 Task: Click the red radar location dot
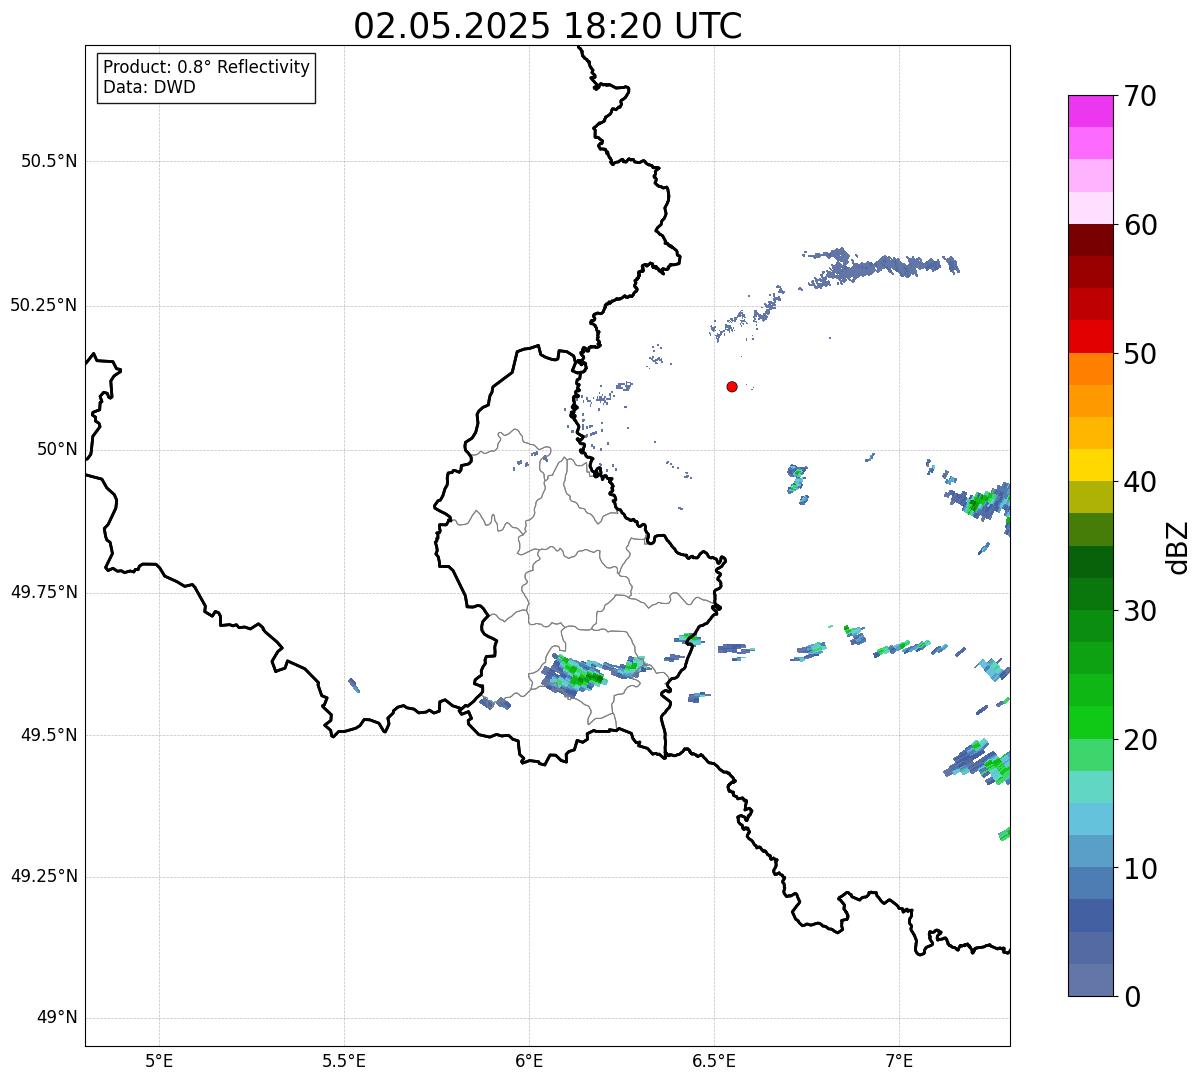[732, 386]
